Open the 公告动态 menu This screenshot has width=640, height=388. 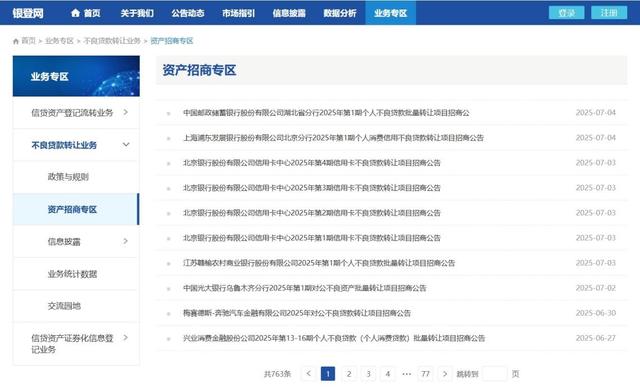click(188, 13)
